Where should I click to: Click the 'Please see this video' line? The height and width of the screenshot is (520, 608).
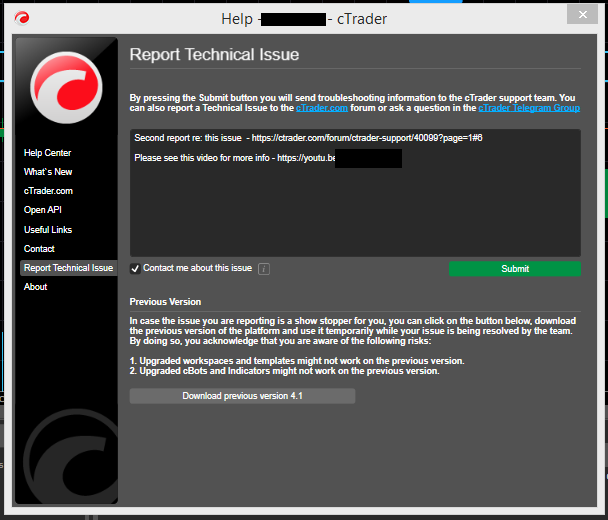click(x=235, y=158)
